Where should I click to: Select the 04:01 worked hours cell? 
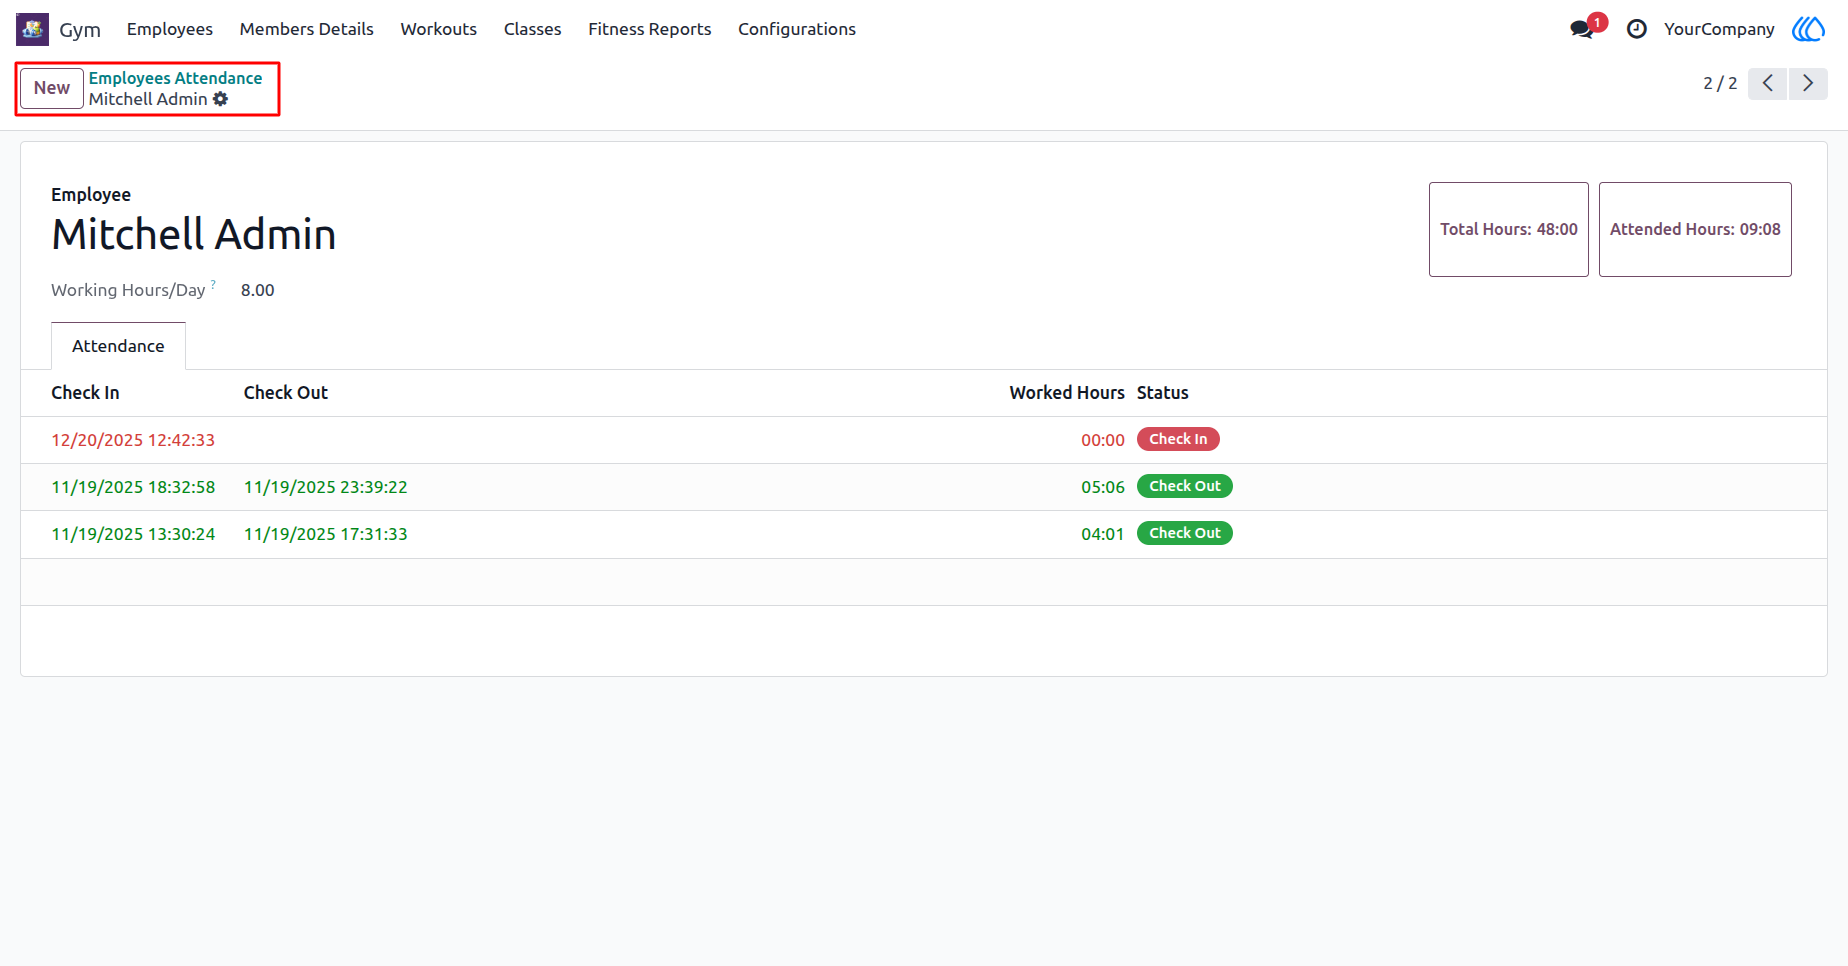coord(1103,534)
